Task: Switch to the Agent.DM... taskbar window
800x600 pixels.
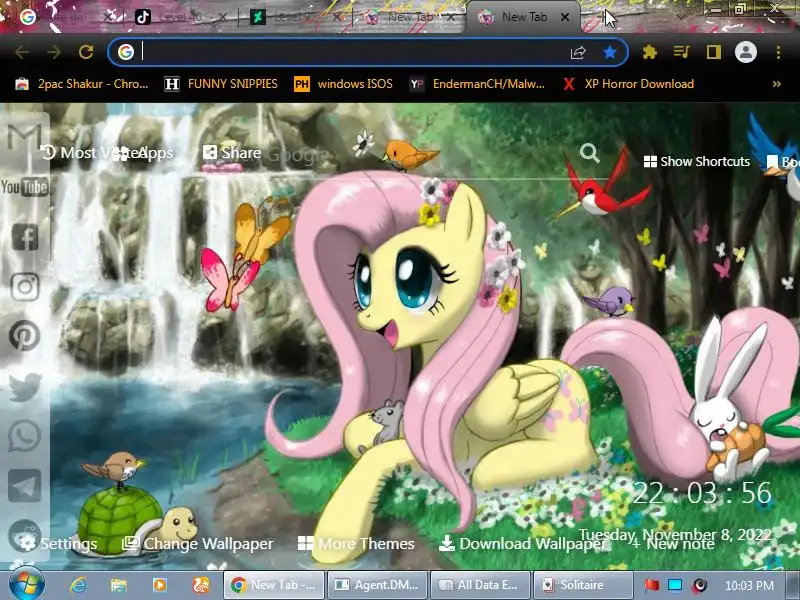Action: point(377,585)
